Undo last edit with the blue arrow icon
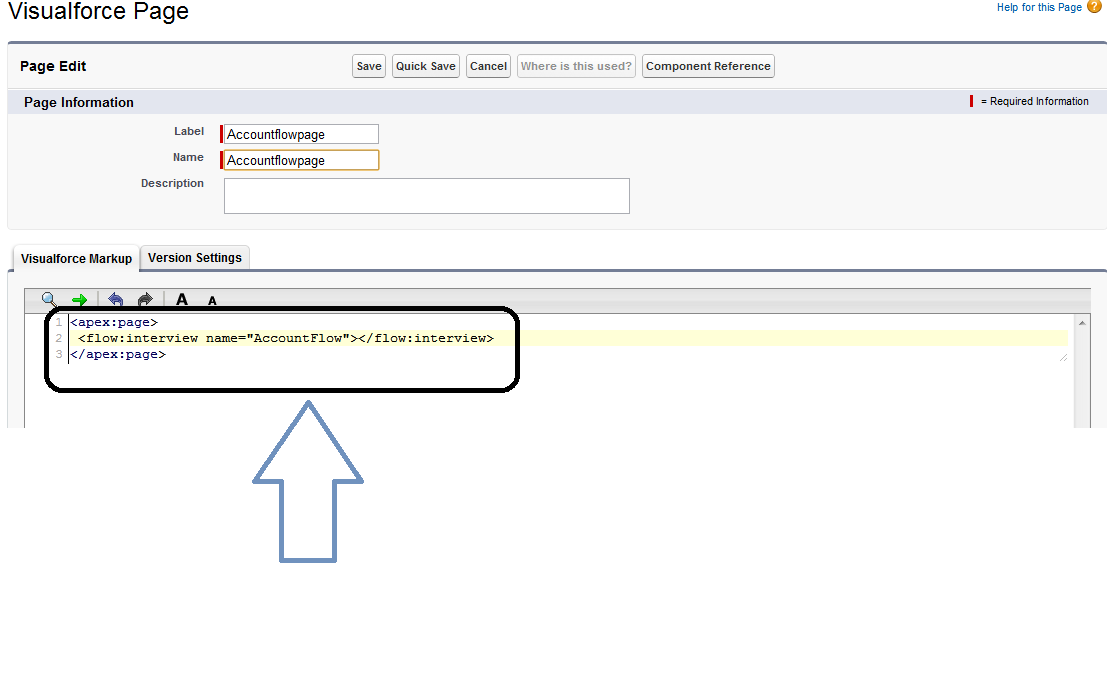Screen dimensions: 1107x689 [115, 299]
